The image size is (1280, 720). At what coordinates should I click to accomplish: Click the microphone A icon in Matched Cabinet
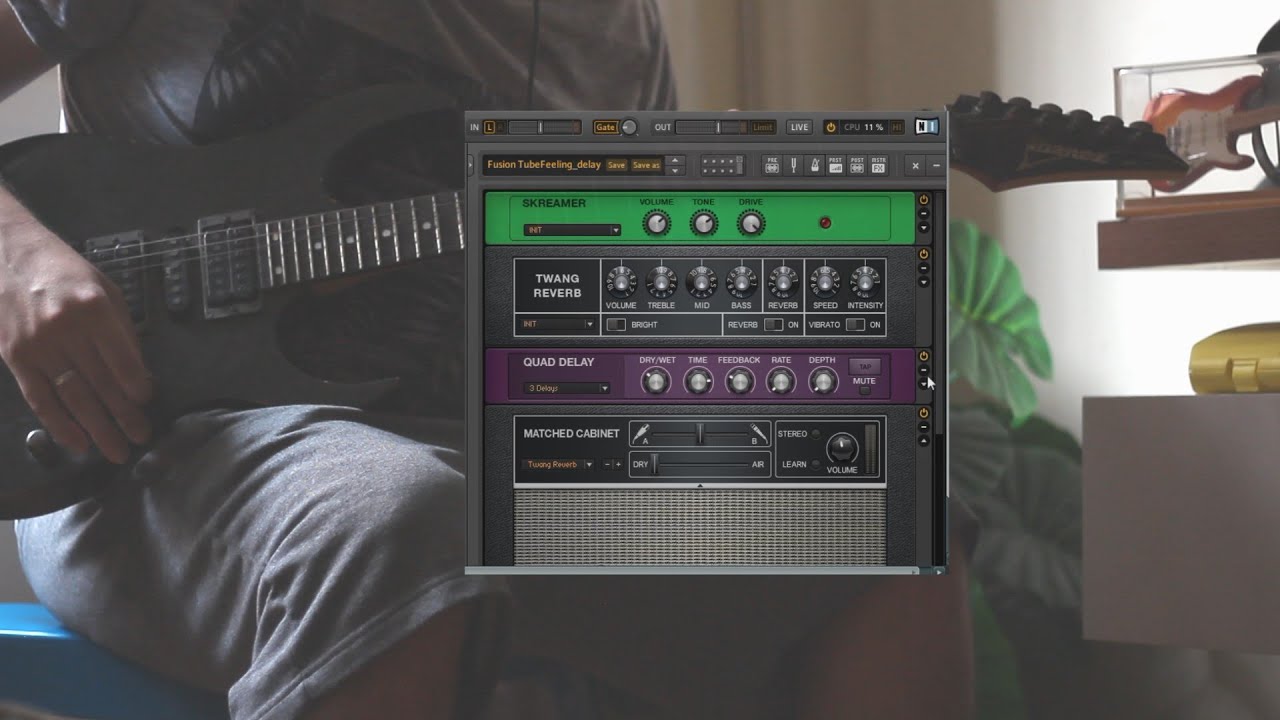tap(639, 434)
